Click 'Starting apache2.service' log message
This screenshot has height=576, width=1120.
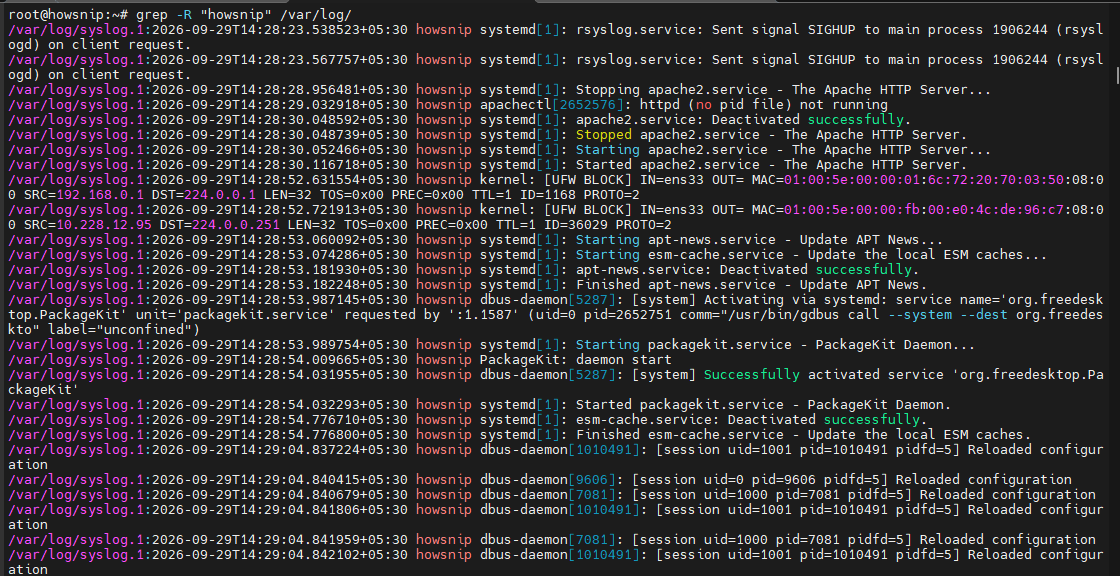tap(784, 149)
